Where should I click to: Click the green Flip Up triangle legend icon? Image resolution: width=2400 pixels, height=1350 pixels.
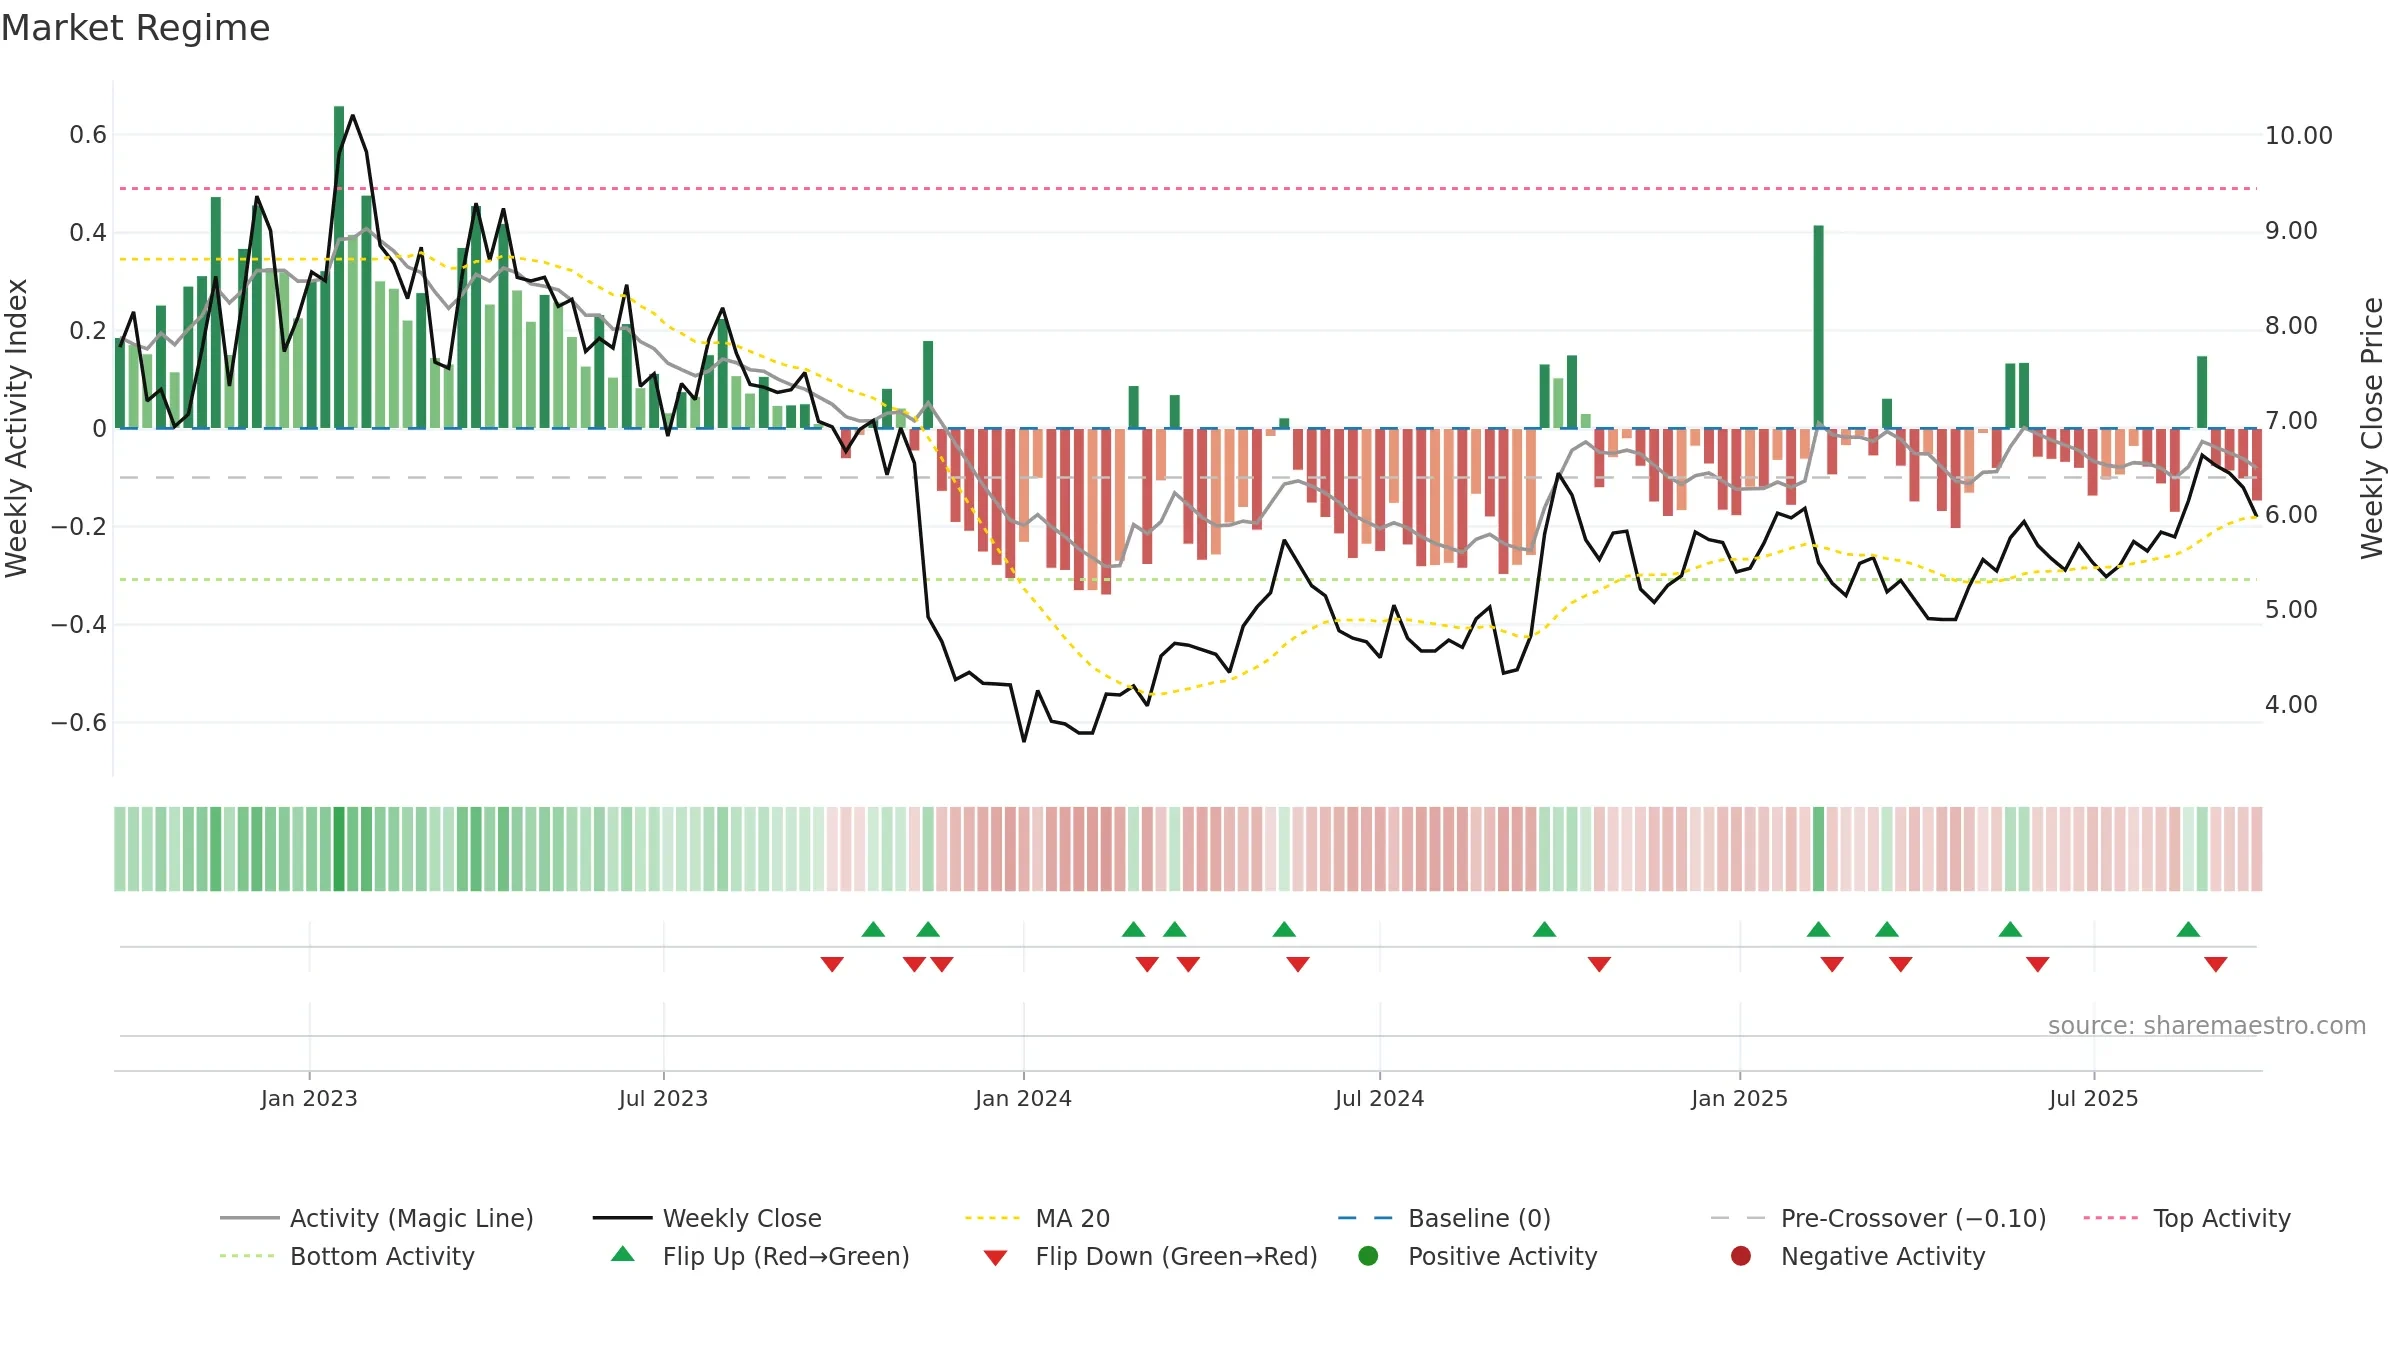pos(623,1254)
